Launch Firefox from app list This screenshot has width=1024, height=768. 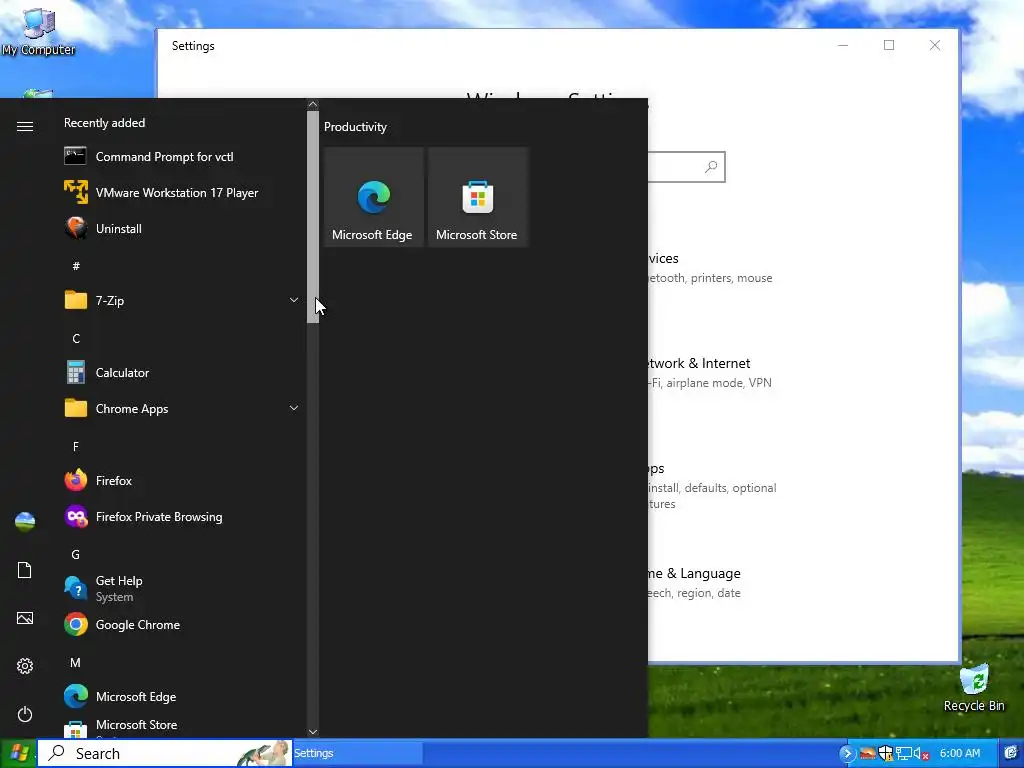click(181, 481)
